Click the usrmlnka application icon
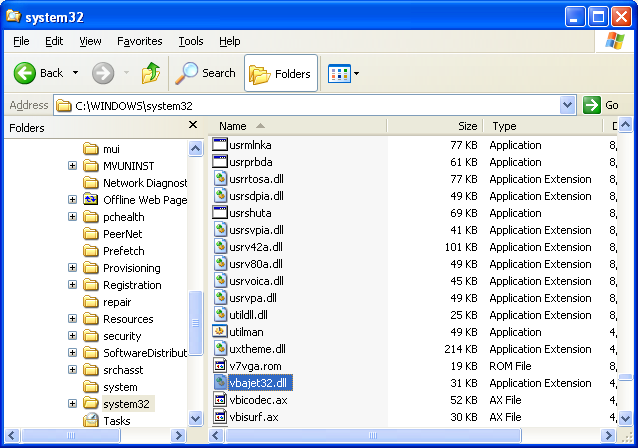 [220, 145]
